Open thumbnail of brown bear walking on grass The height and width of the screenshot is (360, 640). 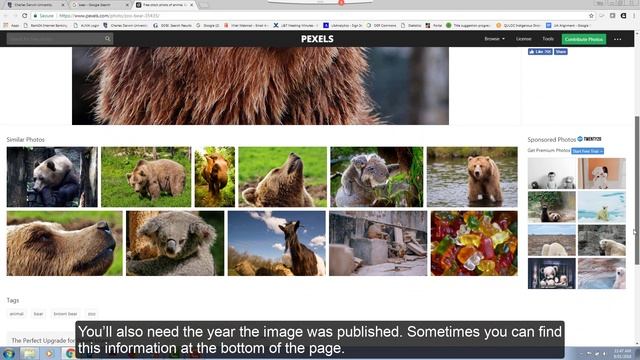coord(146,177)
